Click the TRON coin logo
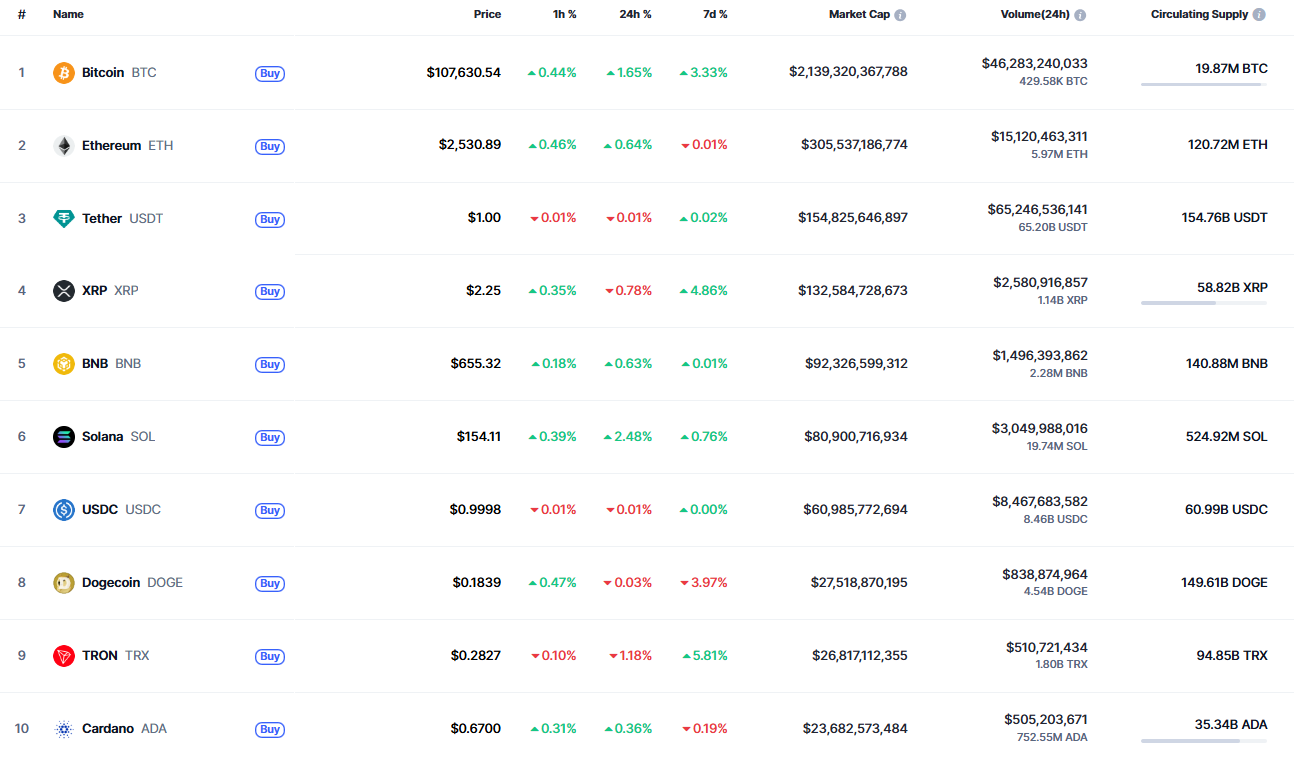The width and height of the screenshot is (1294, 765). pos(64,656)
